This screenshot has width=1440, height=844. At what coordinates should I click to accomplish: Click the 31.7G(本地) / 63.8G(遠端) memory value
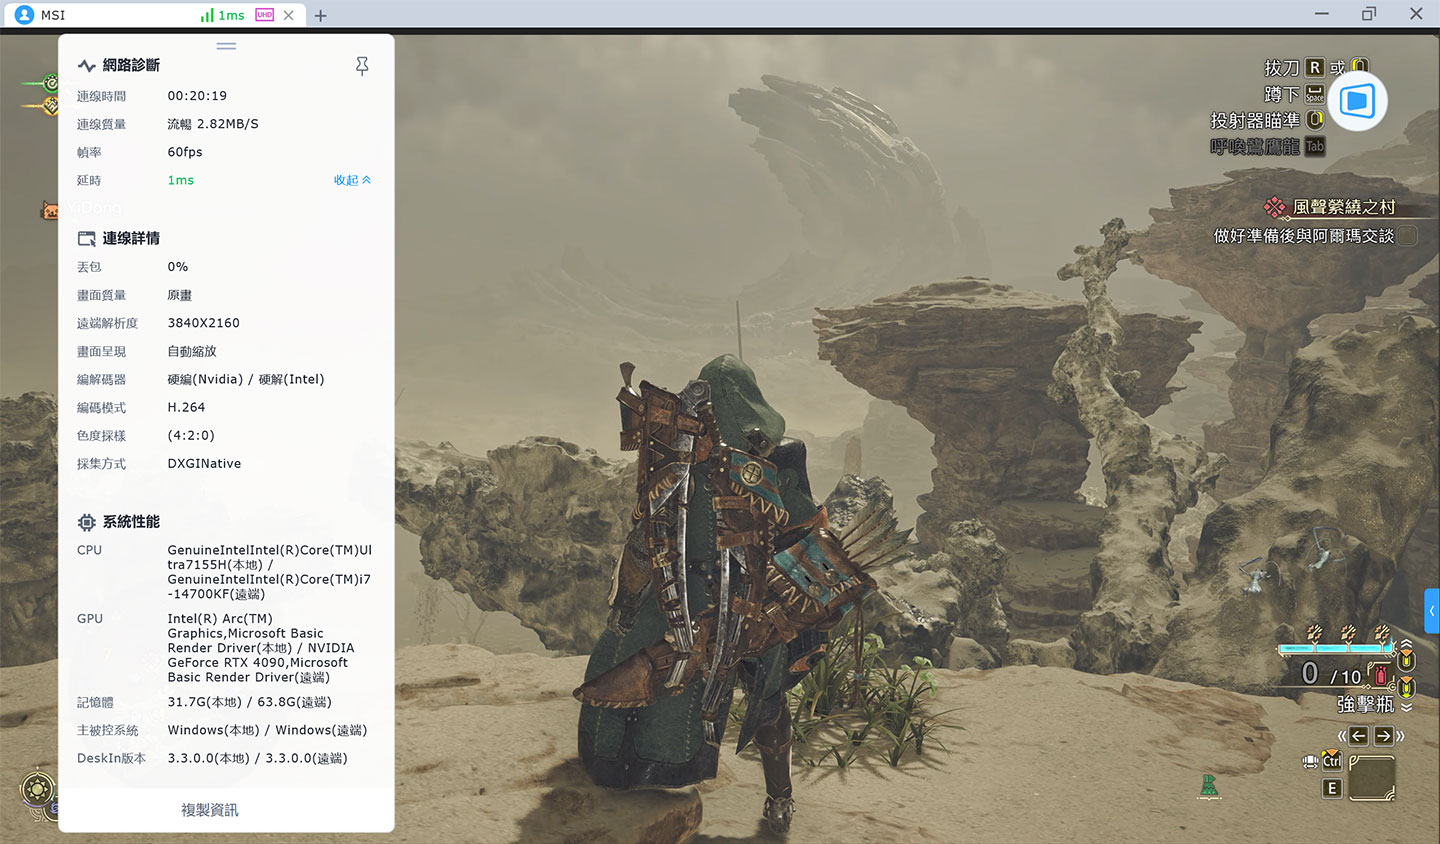[250, 702]
